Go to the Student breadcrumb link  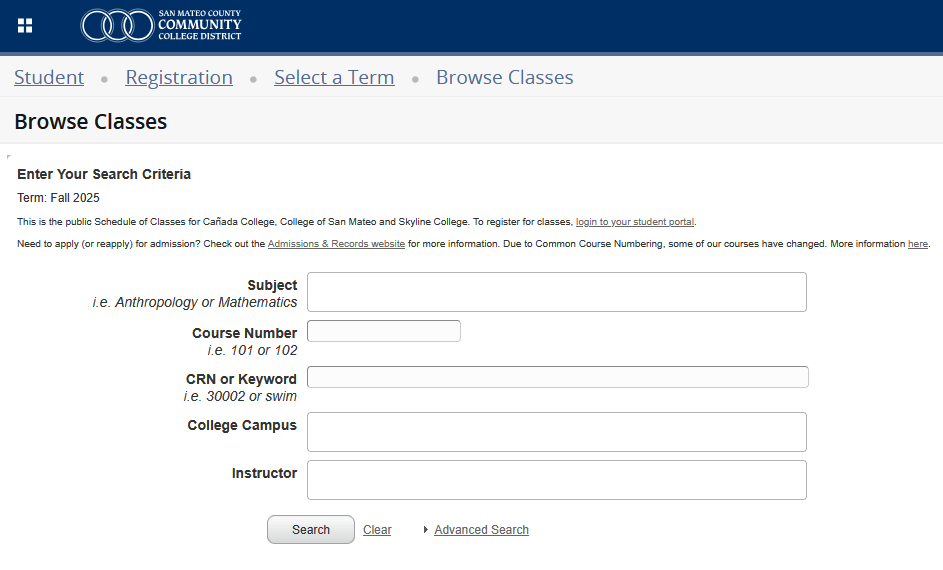point(49,77)
